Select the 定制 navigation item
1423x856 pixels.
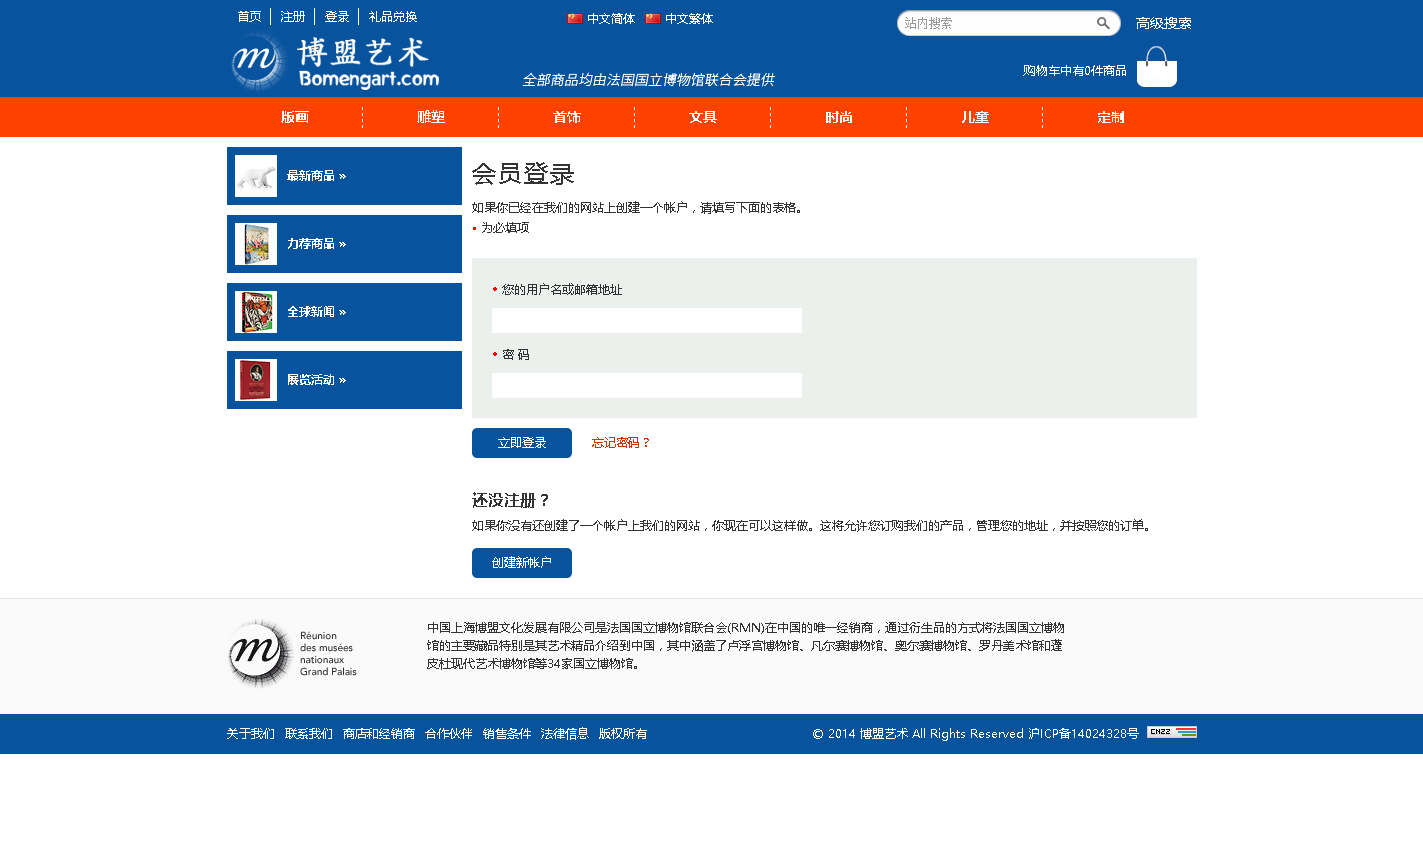pos(1110,118)
